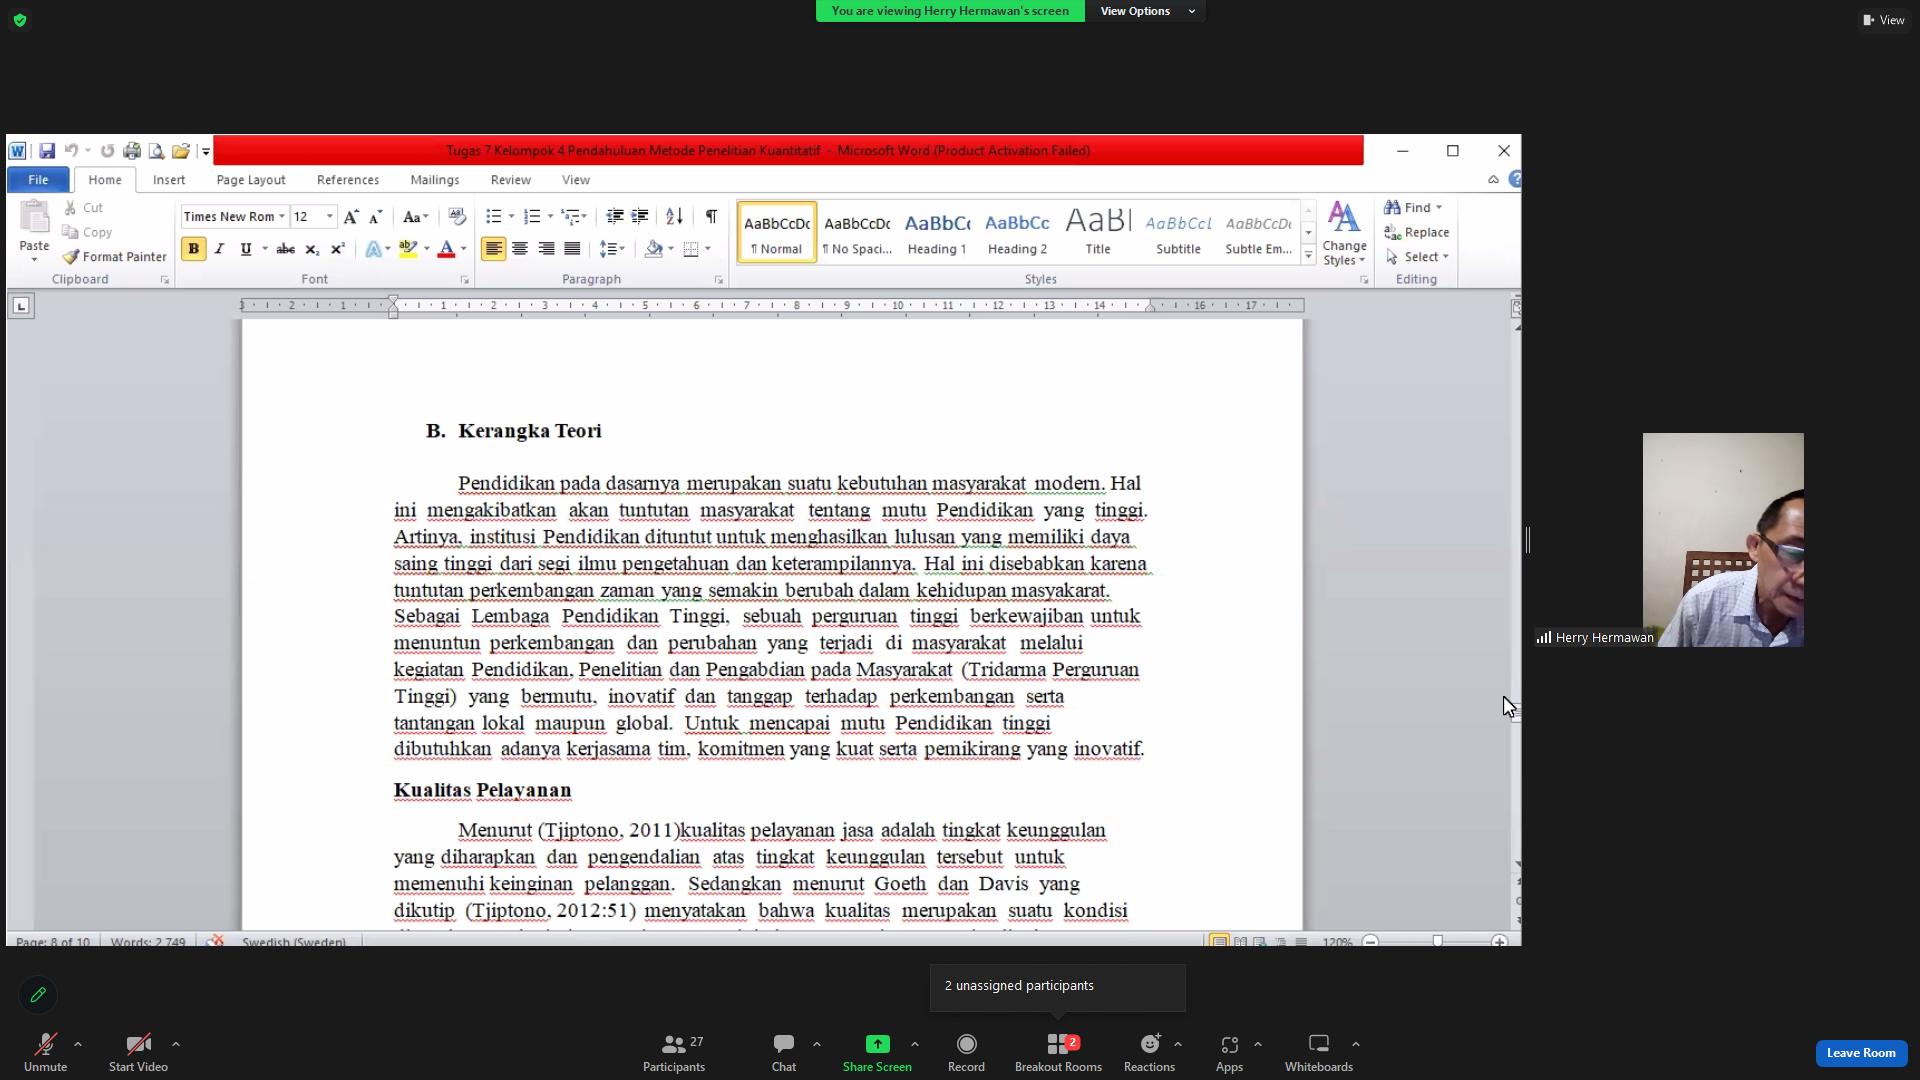Viewport: 1920px width, 1080px height.
Task: Switch to the Review tab
Action: (511, 180)
